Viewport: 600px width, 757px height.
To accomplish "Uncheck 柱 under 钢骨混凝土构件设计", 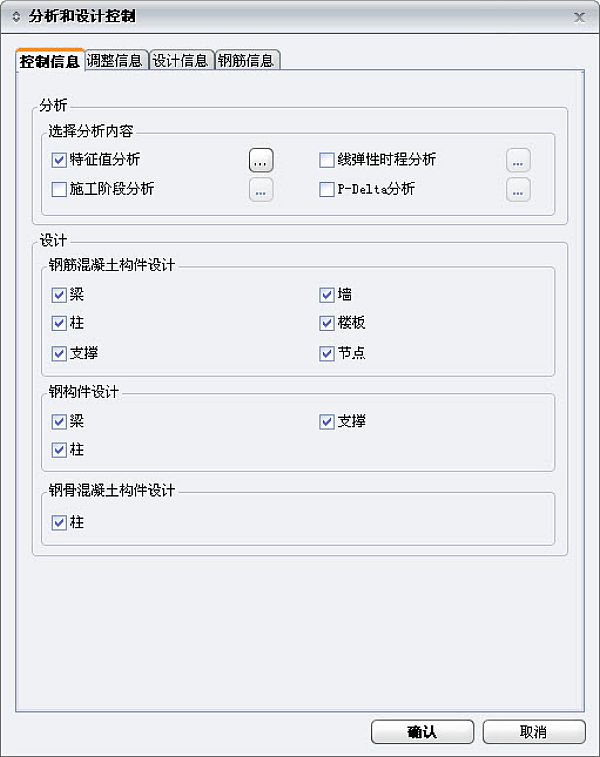I will pyautogui.click(x=58, y=522).
